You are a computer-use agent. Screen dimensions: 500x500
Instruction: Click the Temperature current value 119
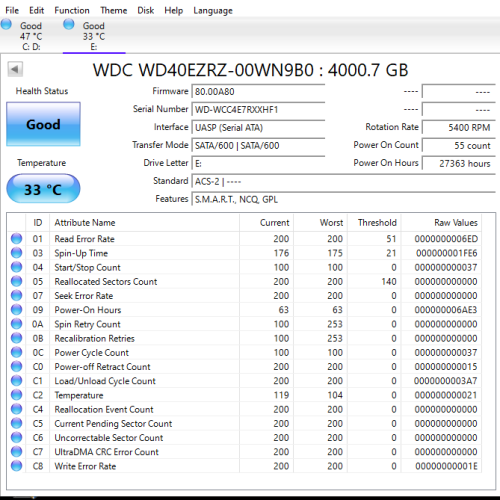click(x=281, y=395)
